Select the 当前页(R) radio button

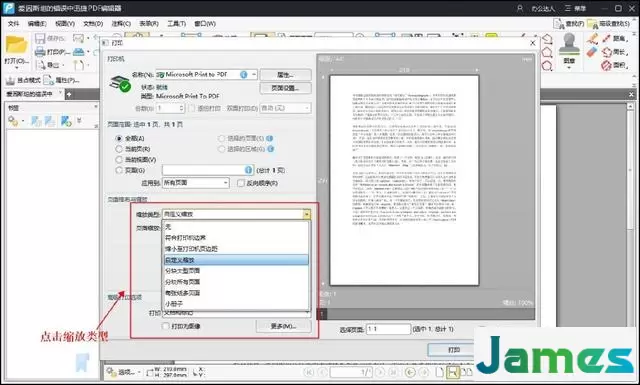119,149
